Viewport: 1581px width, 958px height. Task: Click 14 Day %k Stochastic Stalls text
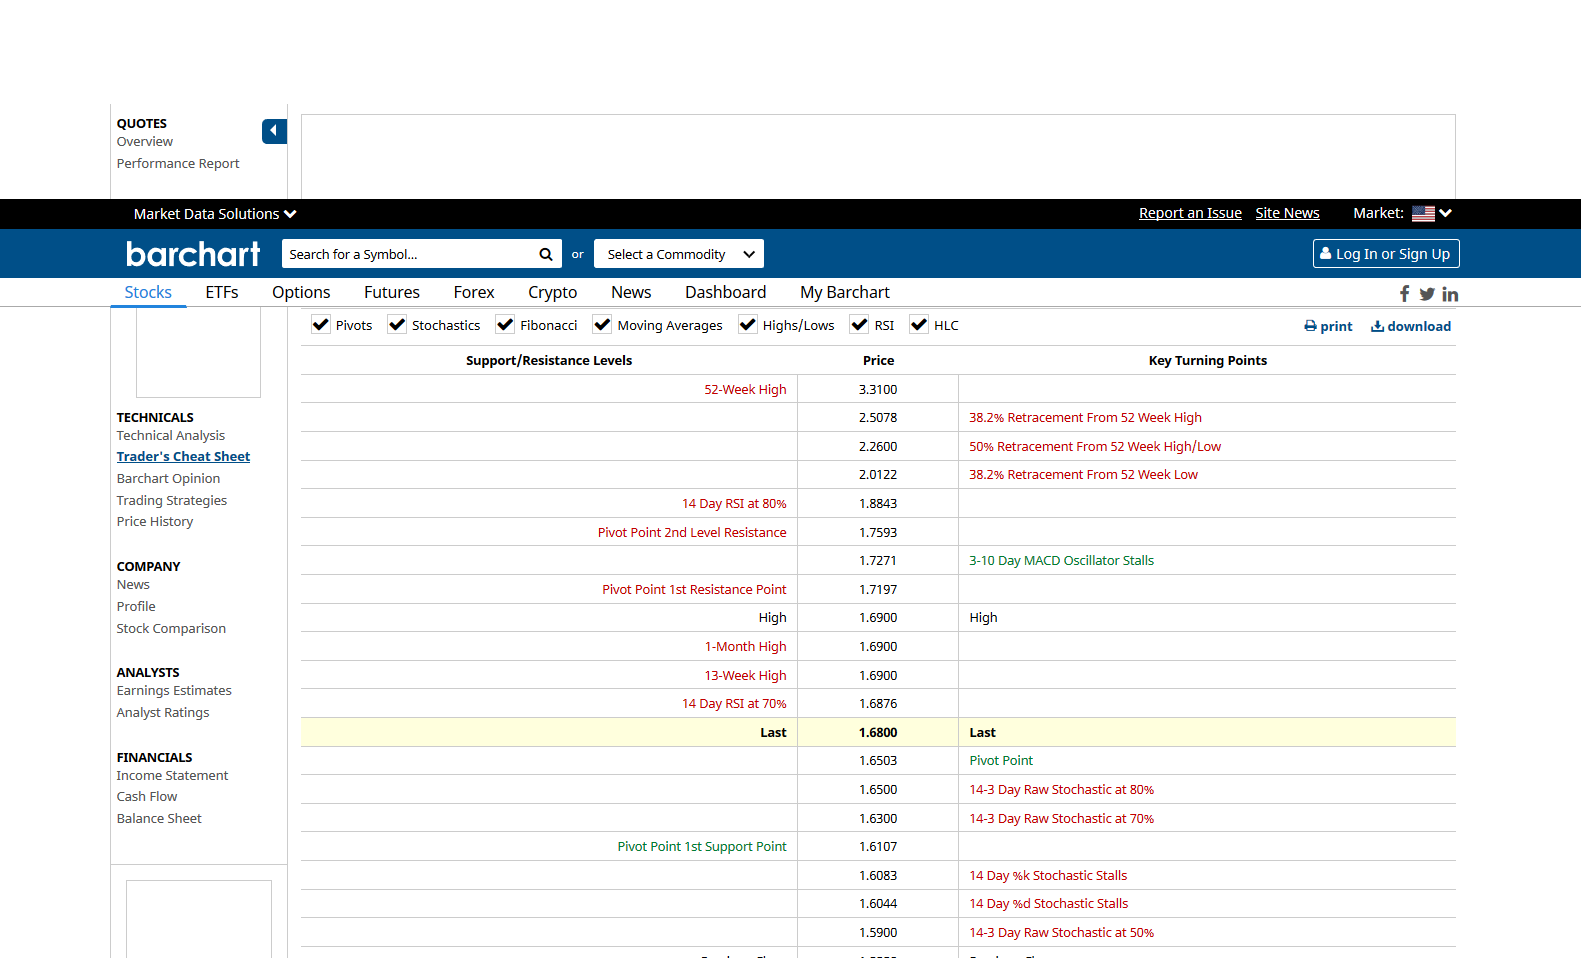pyautogui.click(x=1048, y=876)
